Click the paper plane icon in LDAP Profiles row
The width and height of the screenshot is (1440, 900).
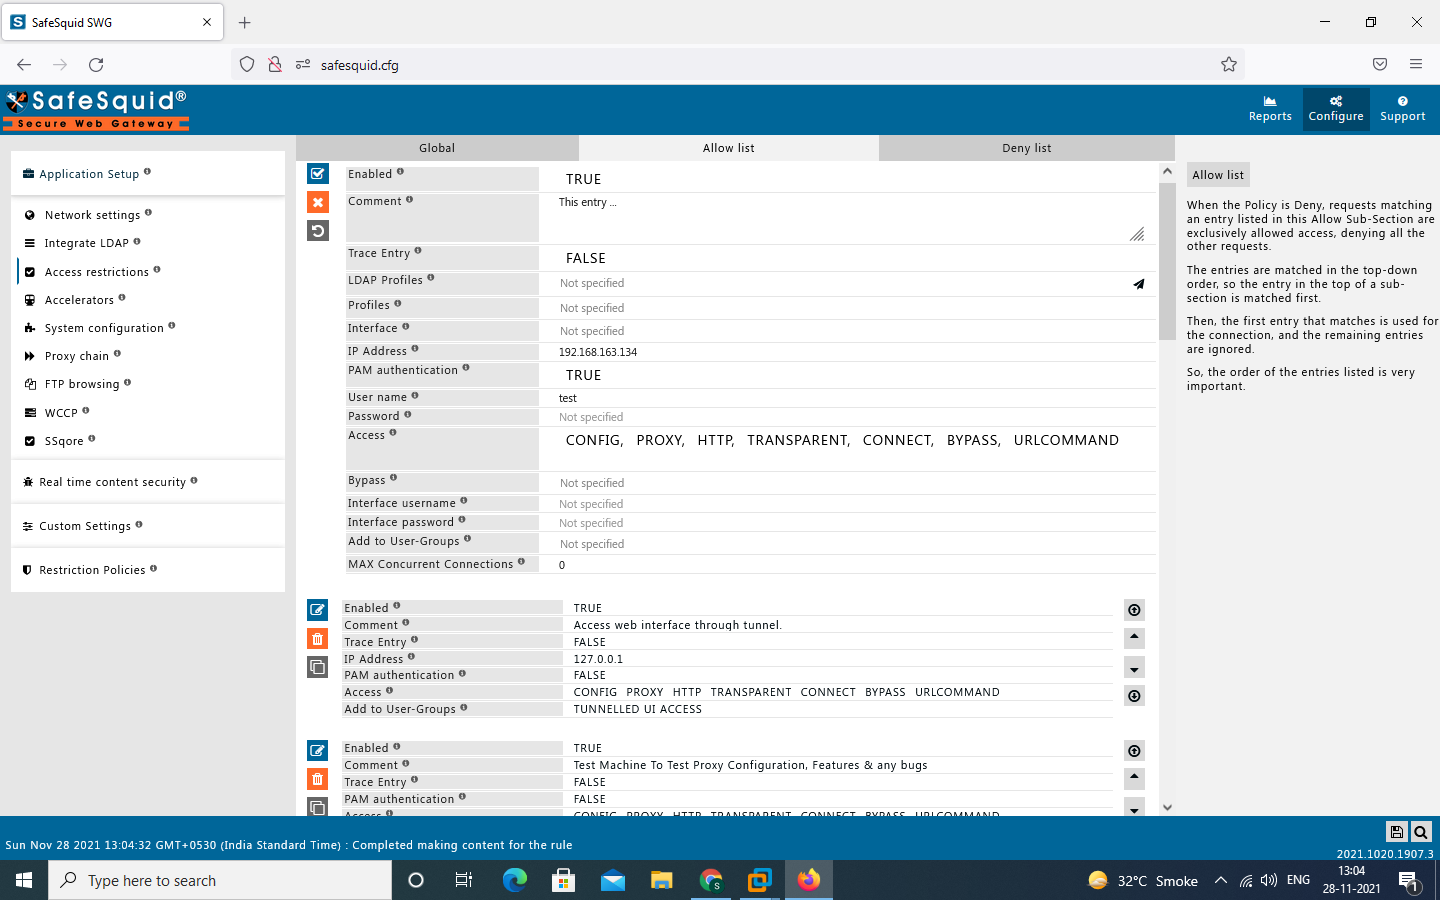1138,284
